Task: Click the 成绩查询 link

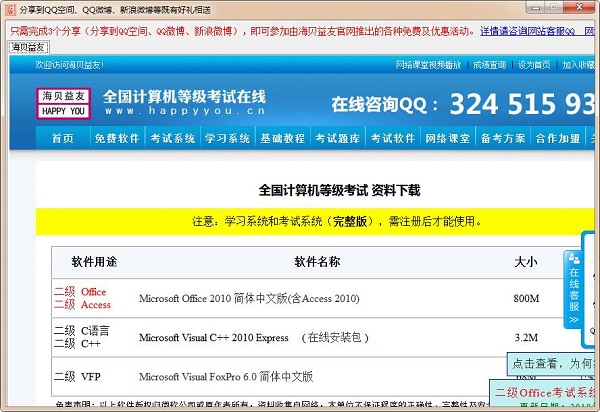Action: [x=489, y=65]
